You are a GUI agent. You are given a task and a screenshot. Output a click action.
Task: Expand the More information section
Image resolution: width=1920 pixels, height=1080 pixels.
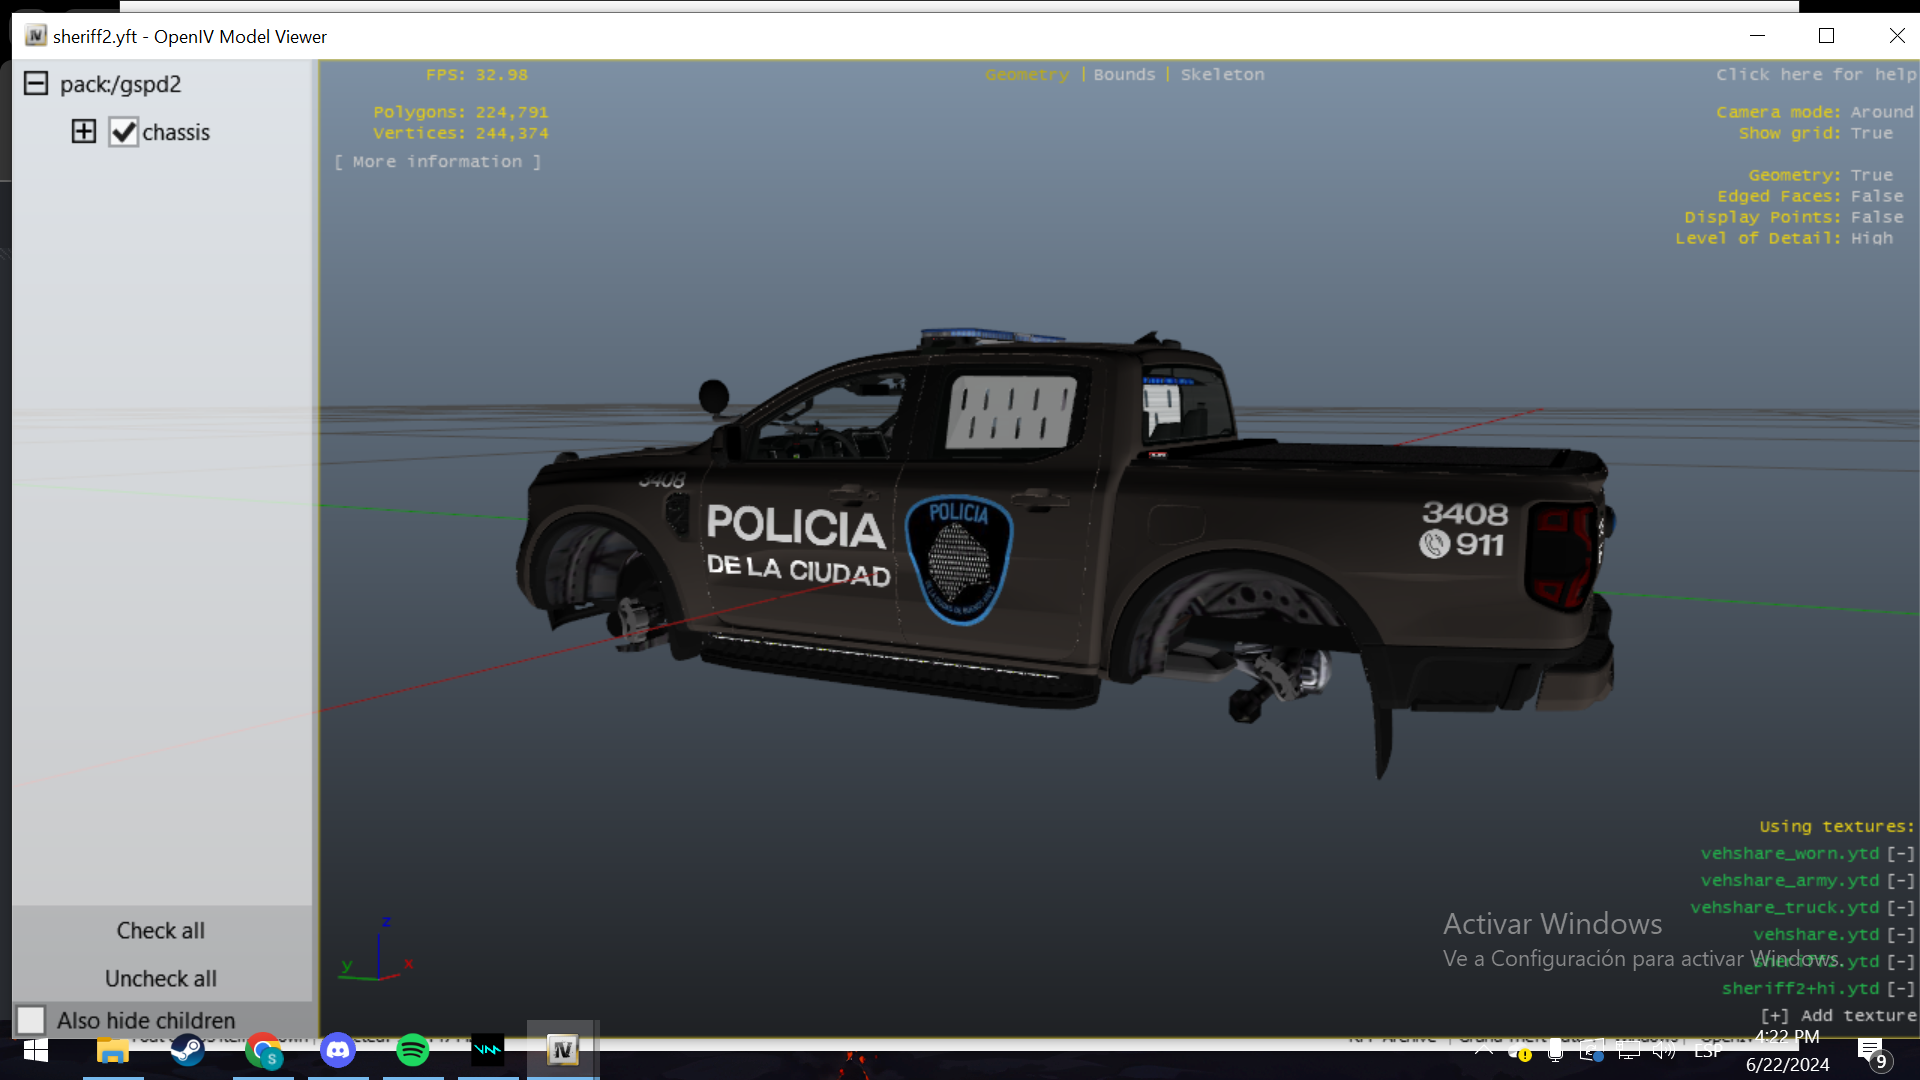[437, 162]
